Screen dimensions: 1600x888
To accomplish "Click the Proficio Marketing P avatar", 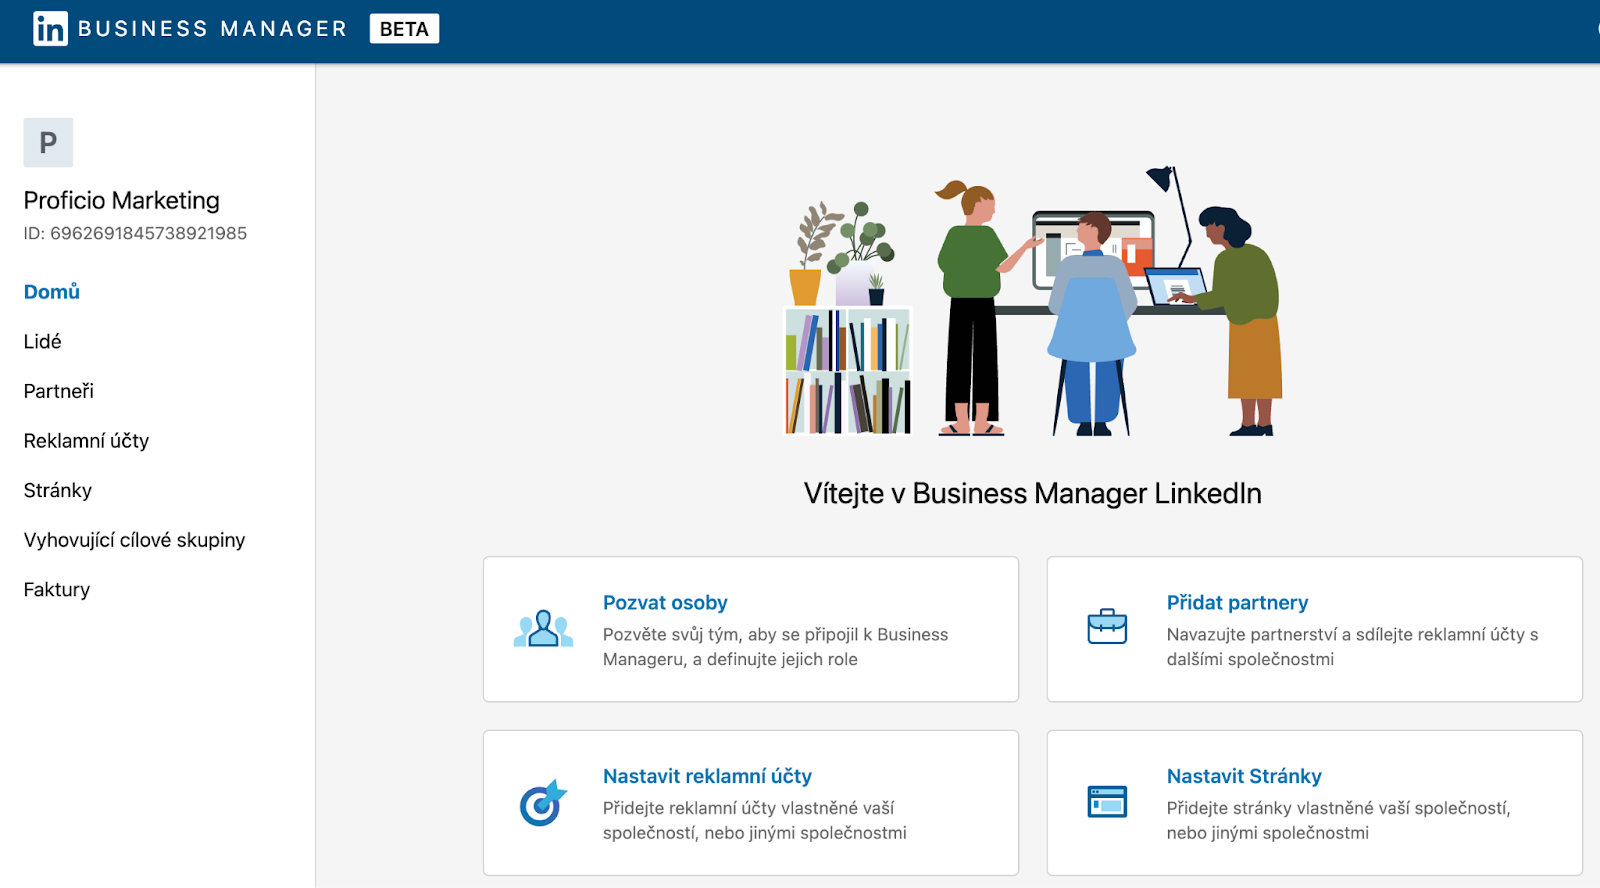I will 48,143.
